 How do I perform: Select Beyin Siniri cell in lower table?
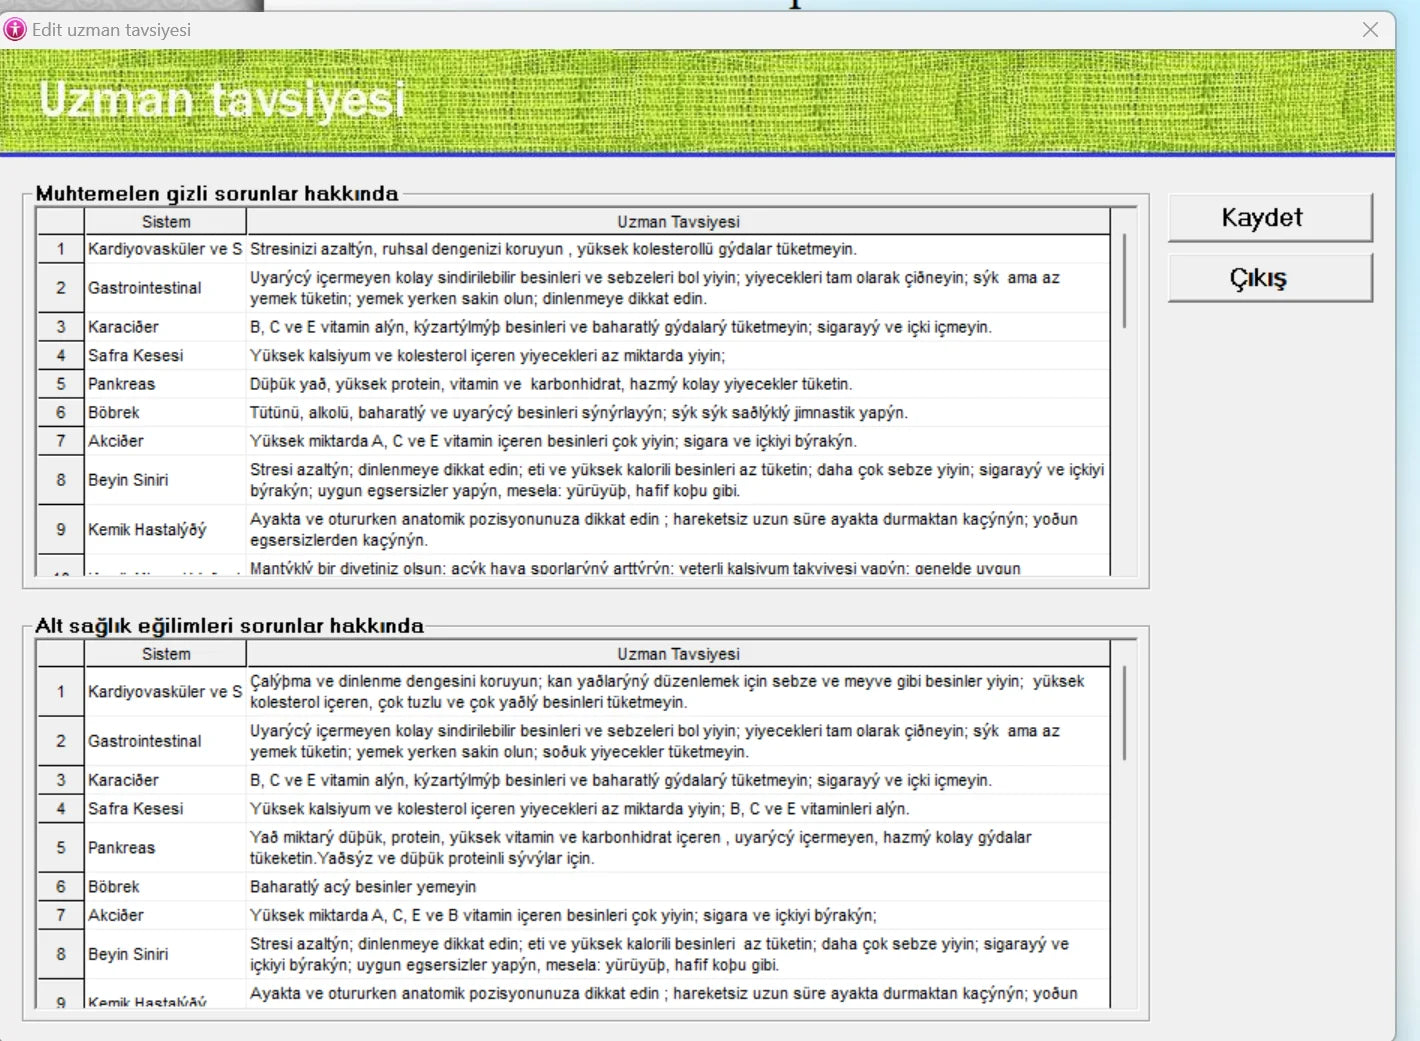tap(165, 954)
